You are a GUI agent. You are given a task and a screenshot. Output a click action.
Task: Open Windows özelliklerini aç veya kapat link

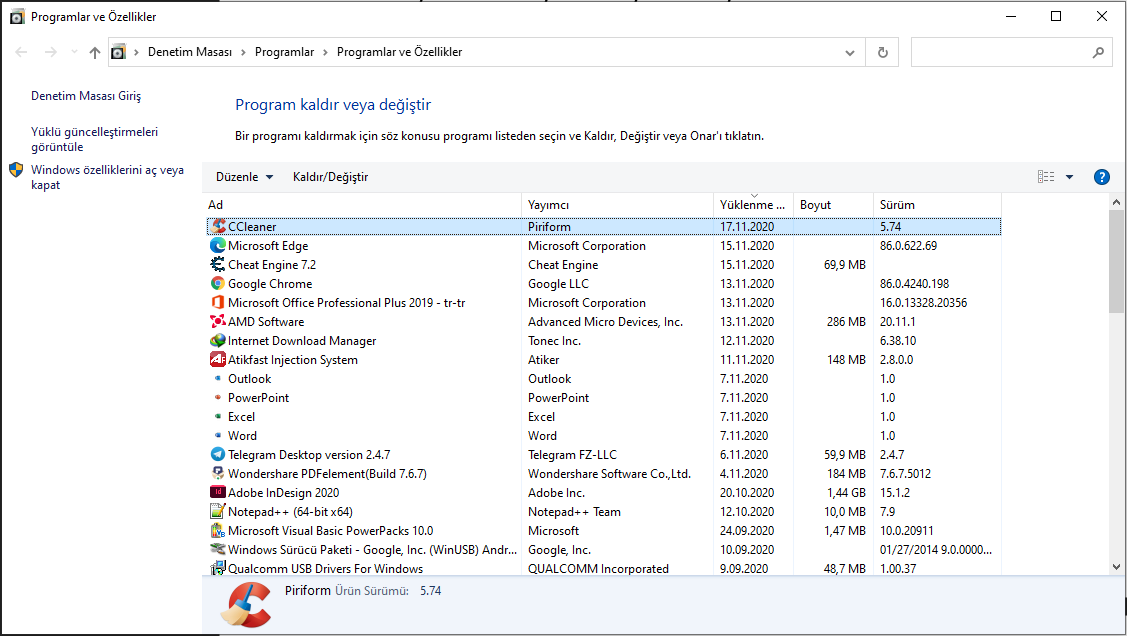point(107,177)
